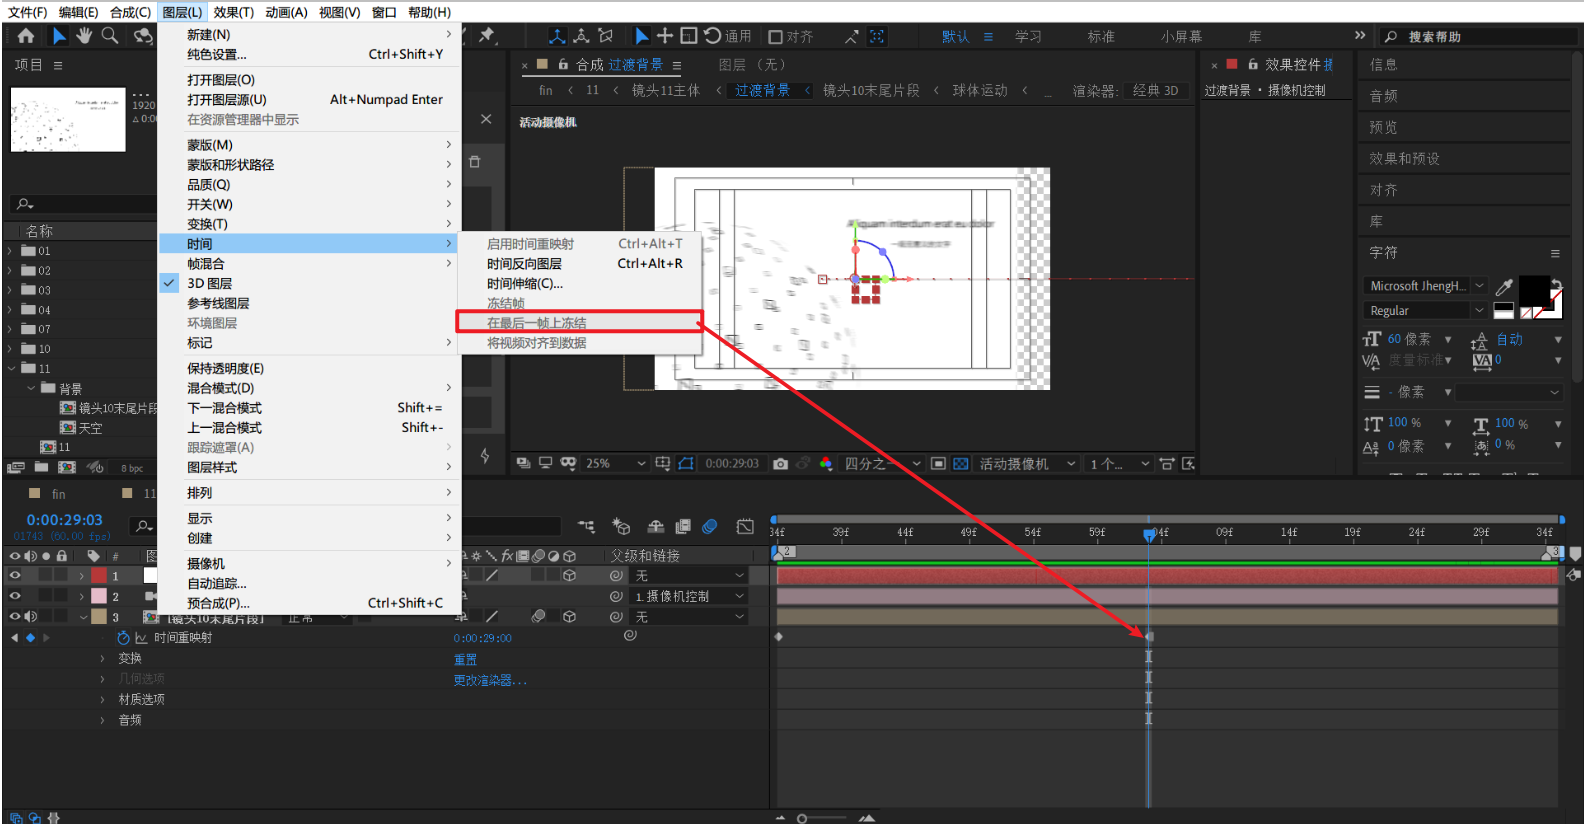Mute audio of layer 3

[31, 617]
